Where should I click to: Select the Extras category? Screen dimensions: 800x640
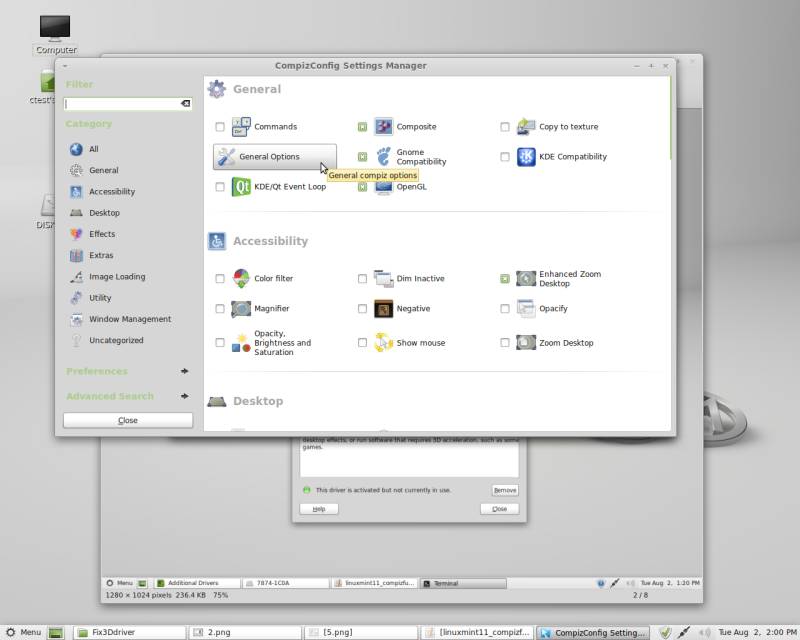pos(92,255)
